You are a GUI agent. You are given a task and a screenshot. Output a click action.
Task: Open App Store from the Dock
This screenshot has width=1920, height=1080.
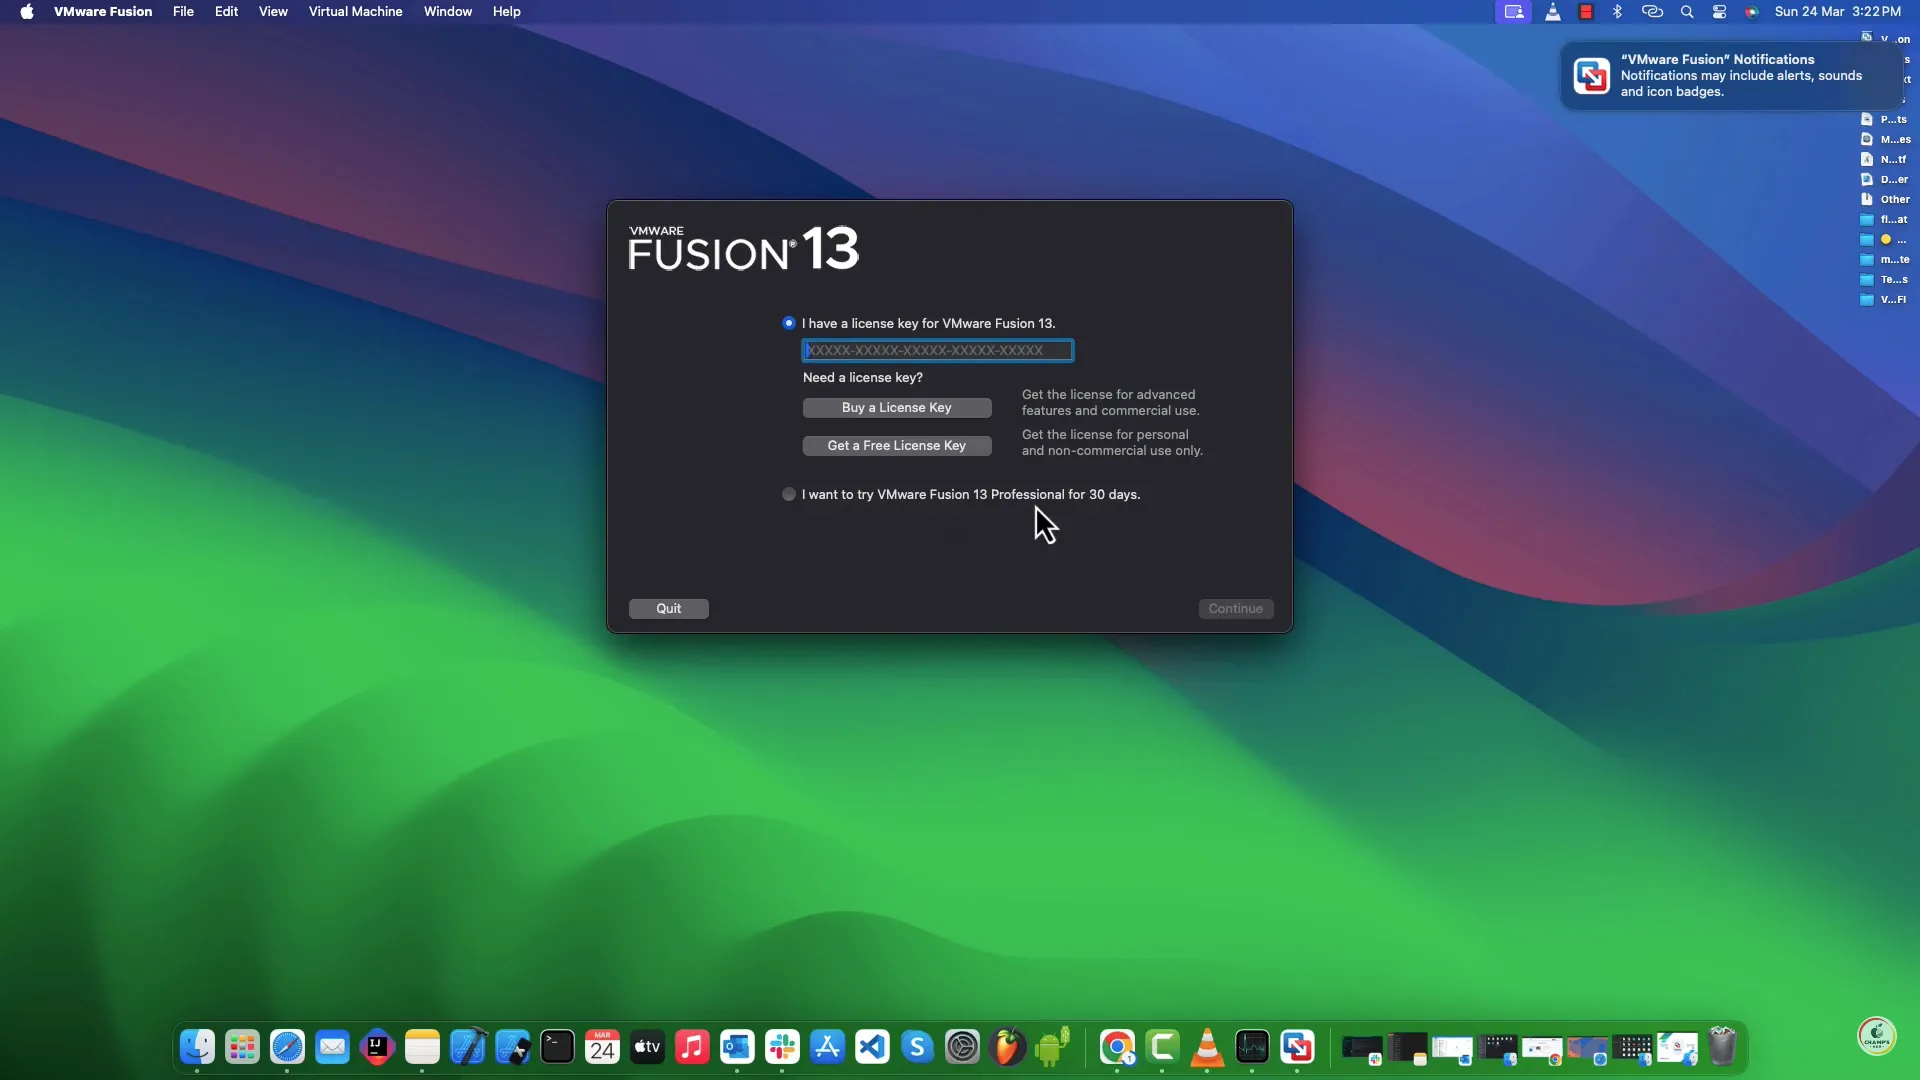[827, 1047]
